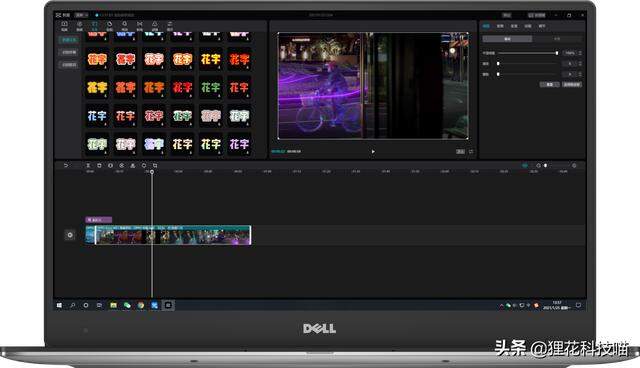The height and width of the screenshot is (368, 640).
Task: Select the purple 花字 preset
Action: pyautogui.click(x=239, y=144)
